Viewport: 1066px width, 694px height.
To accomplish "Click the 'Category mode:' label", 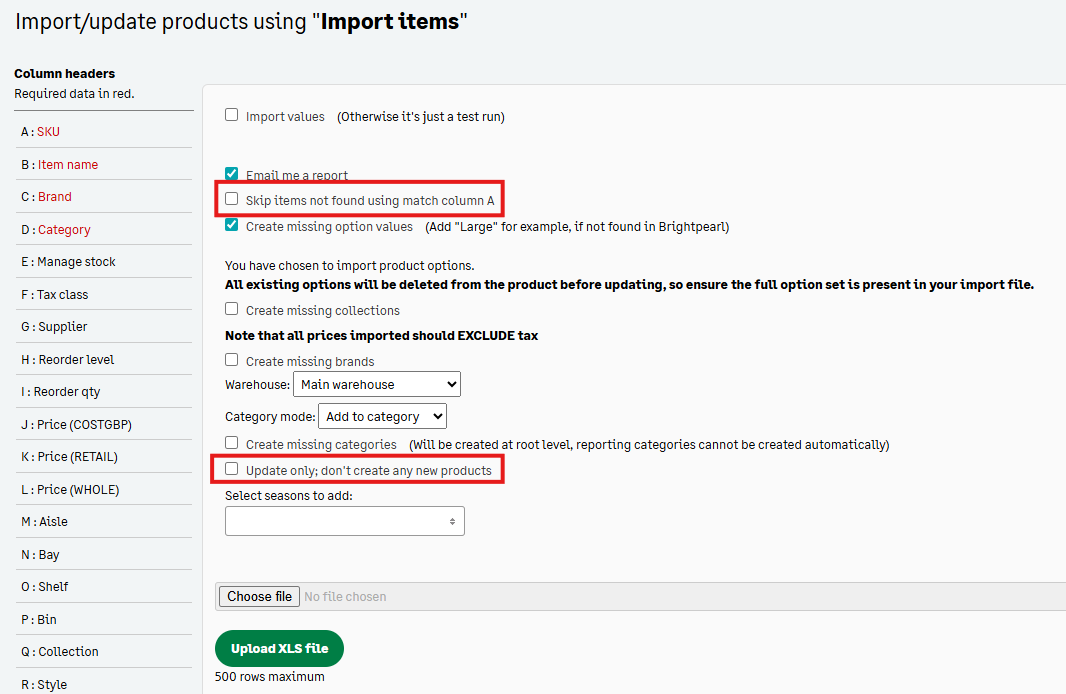I will tap(270, 417).
